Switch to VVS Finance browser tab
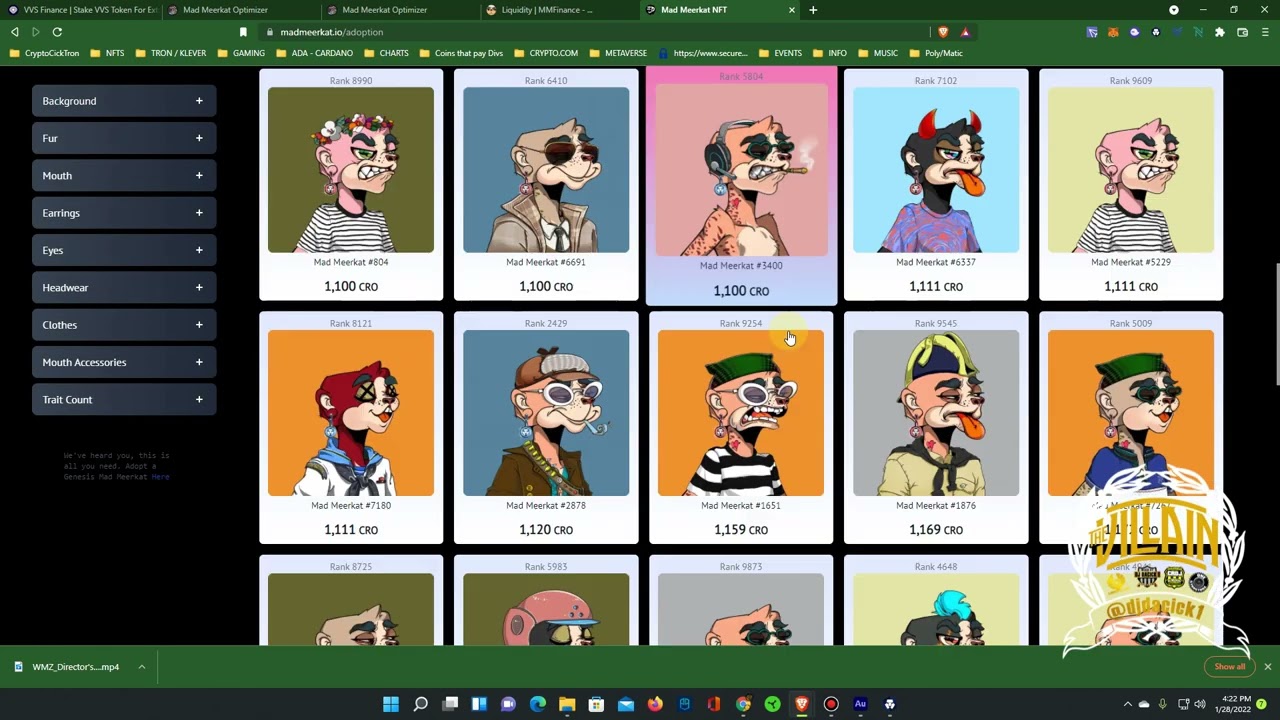The height and width of the screenshot is (720, 1280). [82, 10]
